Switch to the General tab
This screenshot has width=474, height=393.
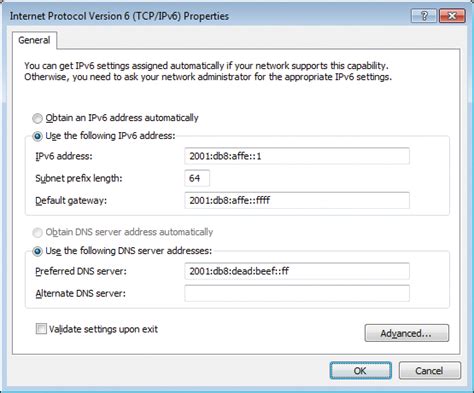(34, 40)
